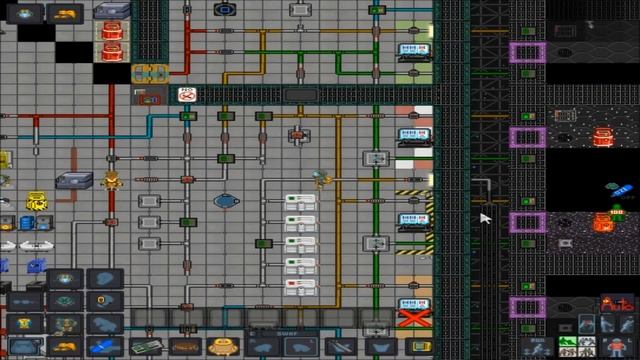Click the top white machine unit in the stack

tap(300, 202)
